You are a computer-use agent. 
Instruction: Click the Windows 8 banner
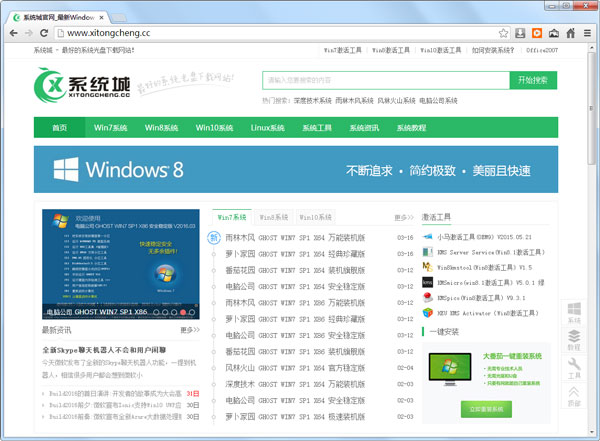pos(296,169)
